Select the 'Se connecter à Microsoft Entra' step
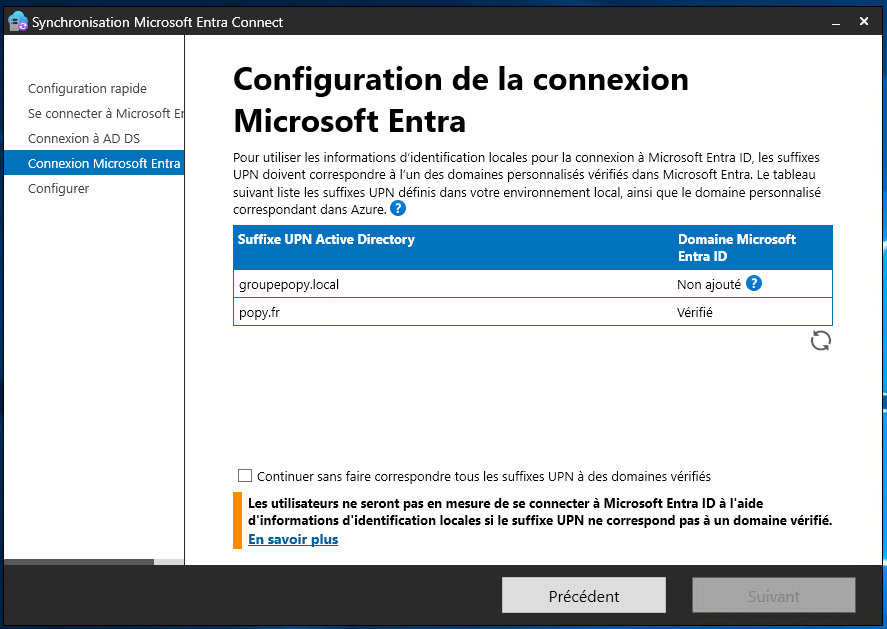Image resolution: width=887 pixels, height=629 pixels. point(106,113)
